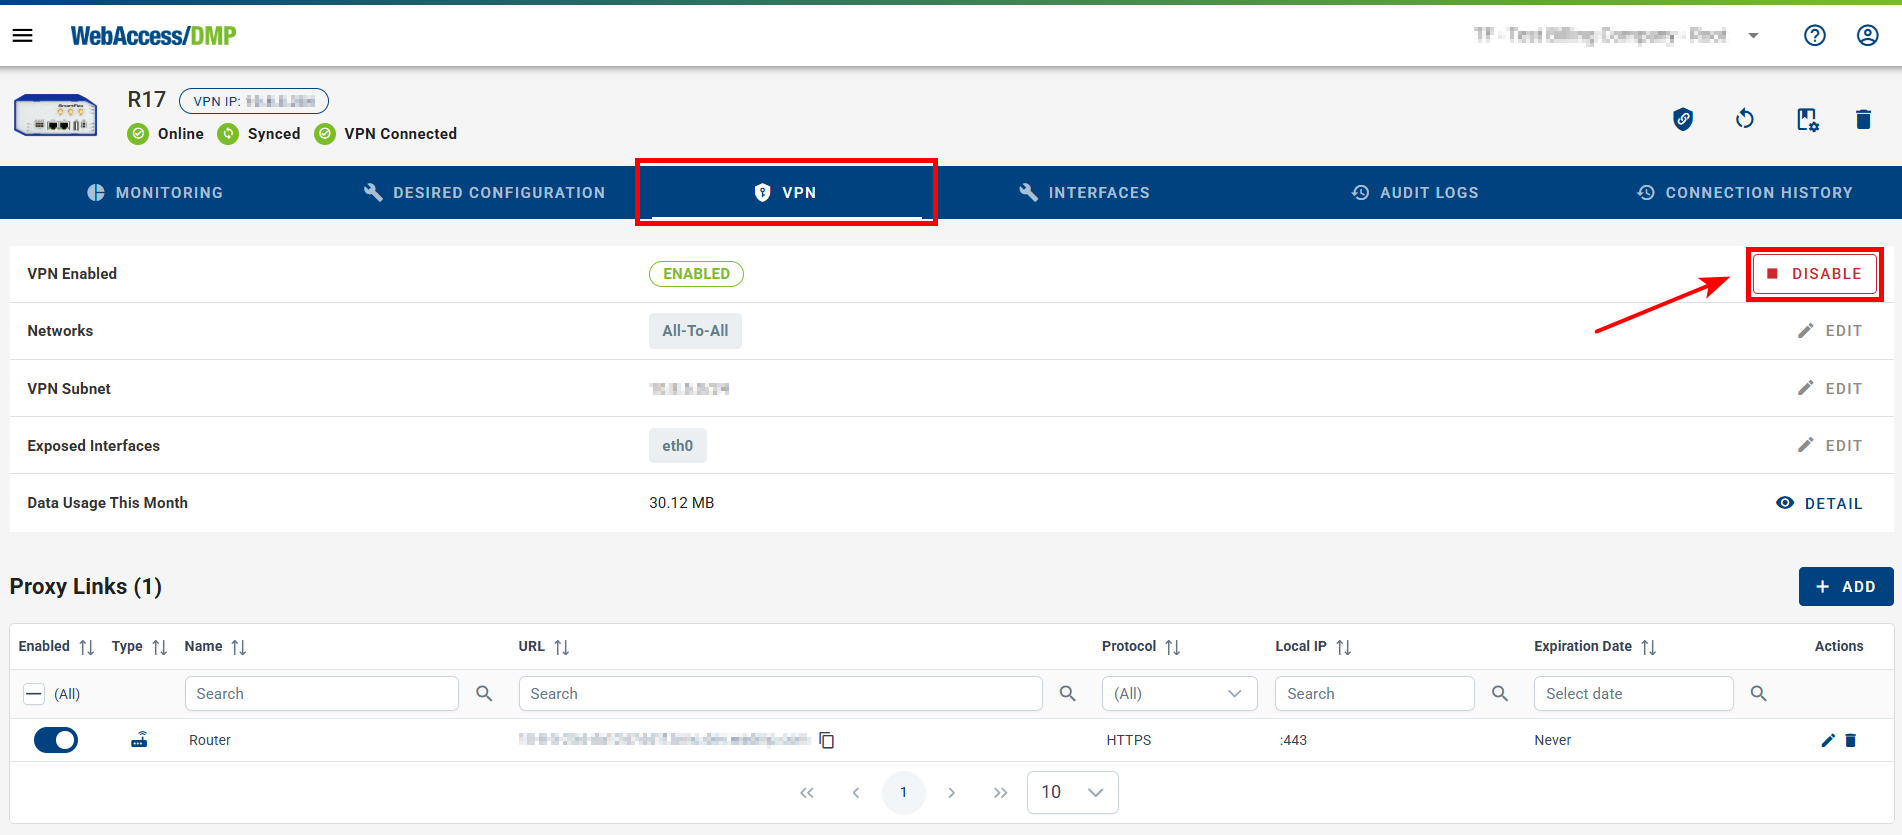Click the VPN shield icon in device header
Image resolution: width=1902 pixels, height=835 pixels.
click(x=1683, y=120)
